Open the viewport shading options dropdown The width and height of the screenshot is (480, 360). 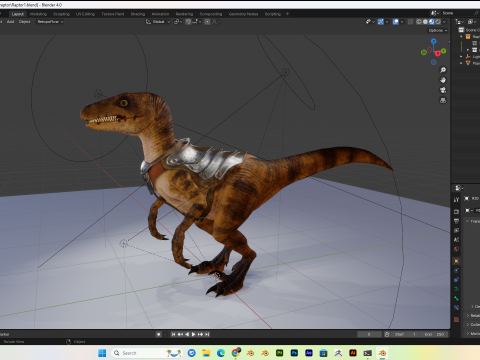coord(444,22)
